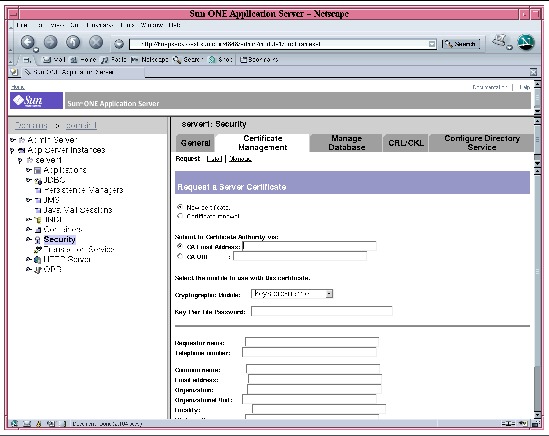Screen dimensions: 549x436
Task: Open the Manage Database tab
Action: pos(346,143)
